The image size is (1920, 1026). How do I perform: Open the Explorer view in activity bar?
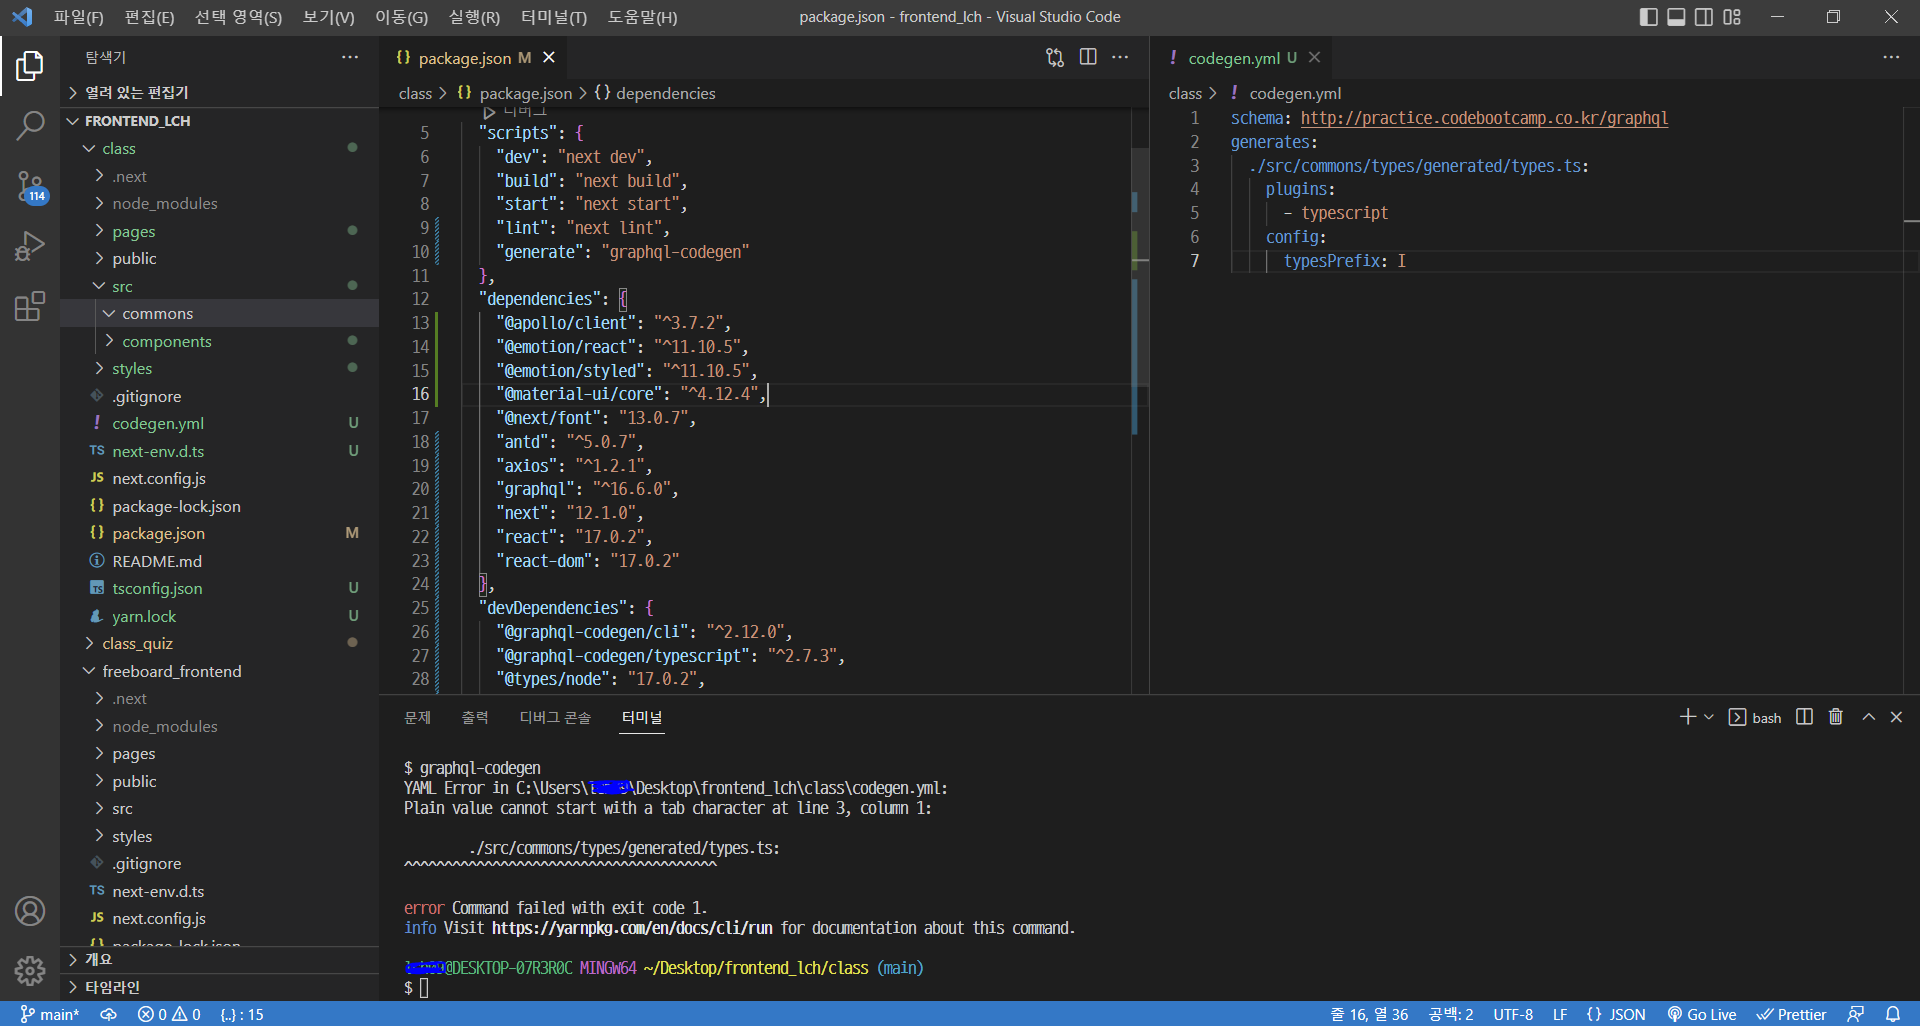30,66
